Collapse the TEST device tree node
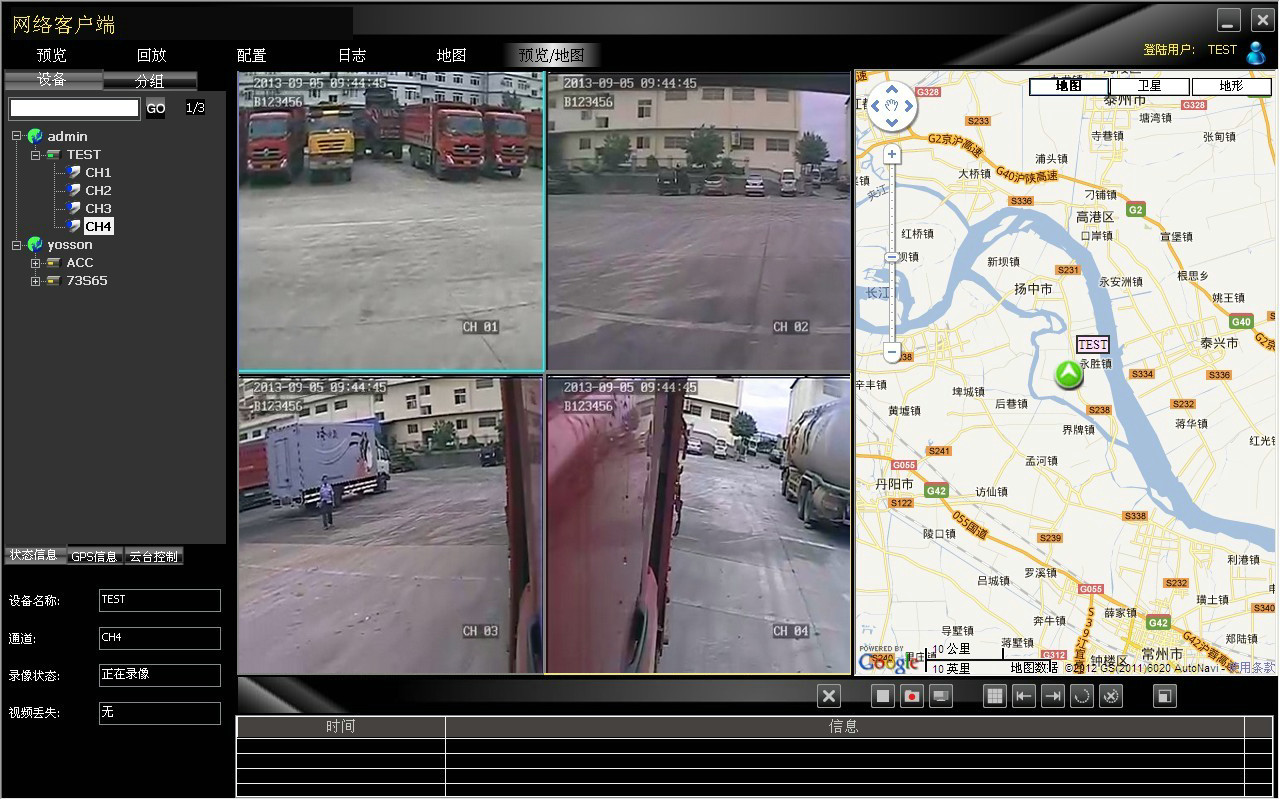The width and height of the screenshot is (1280, 800). [35, 155]
